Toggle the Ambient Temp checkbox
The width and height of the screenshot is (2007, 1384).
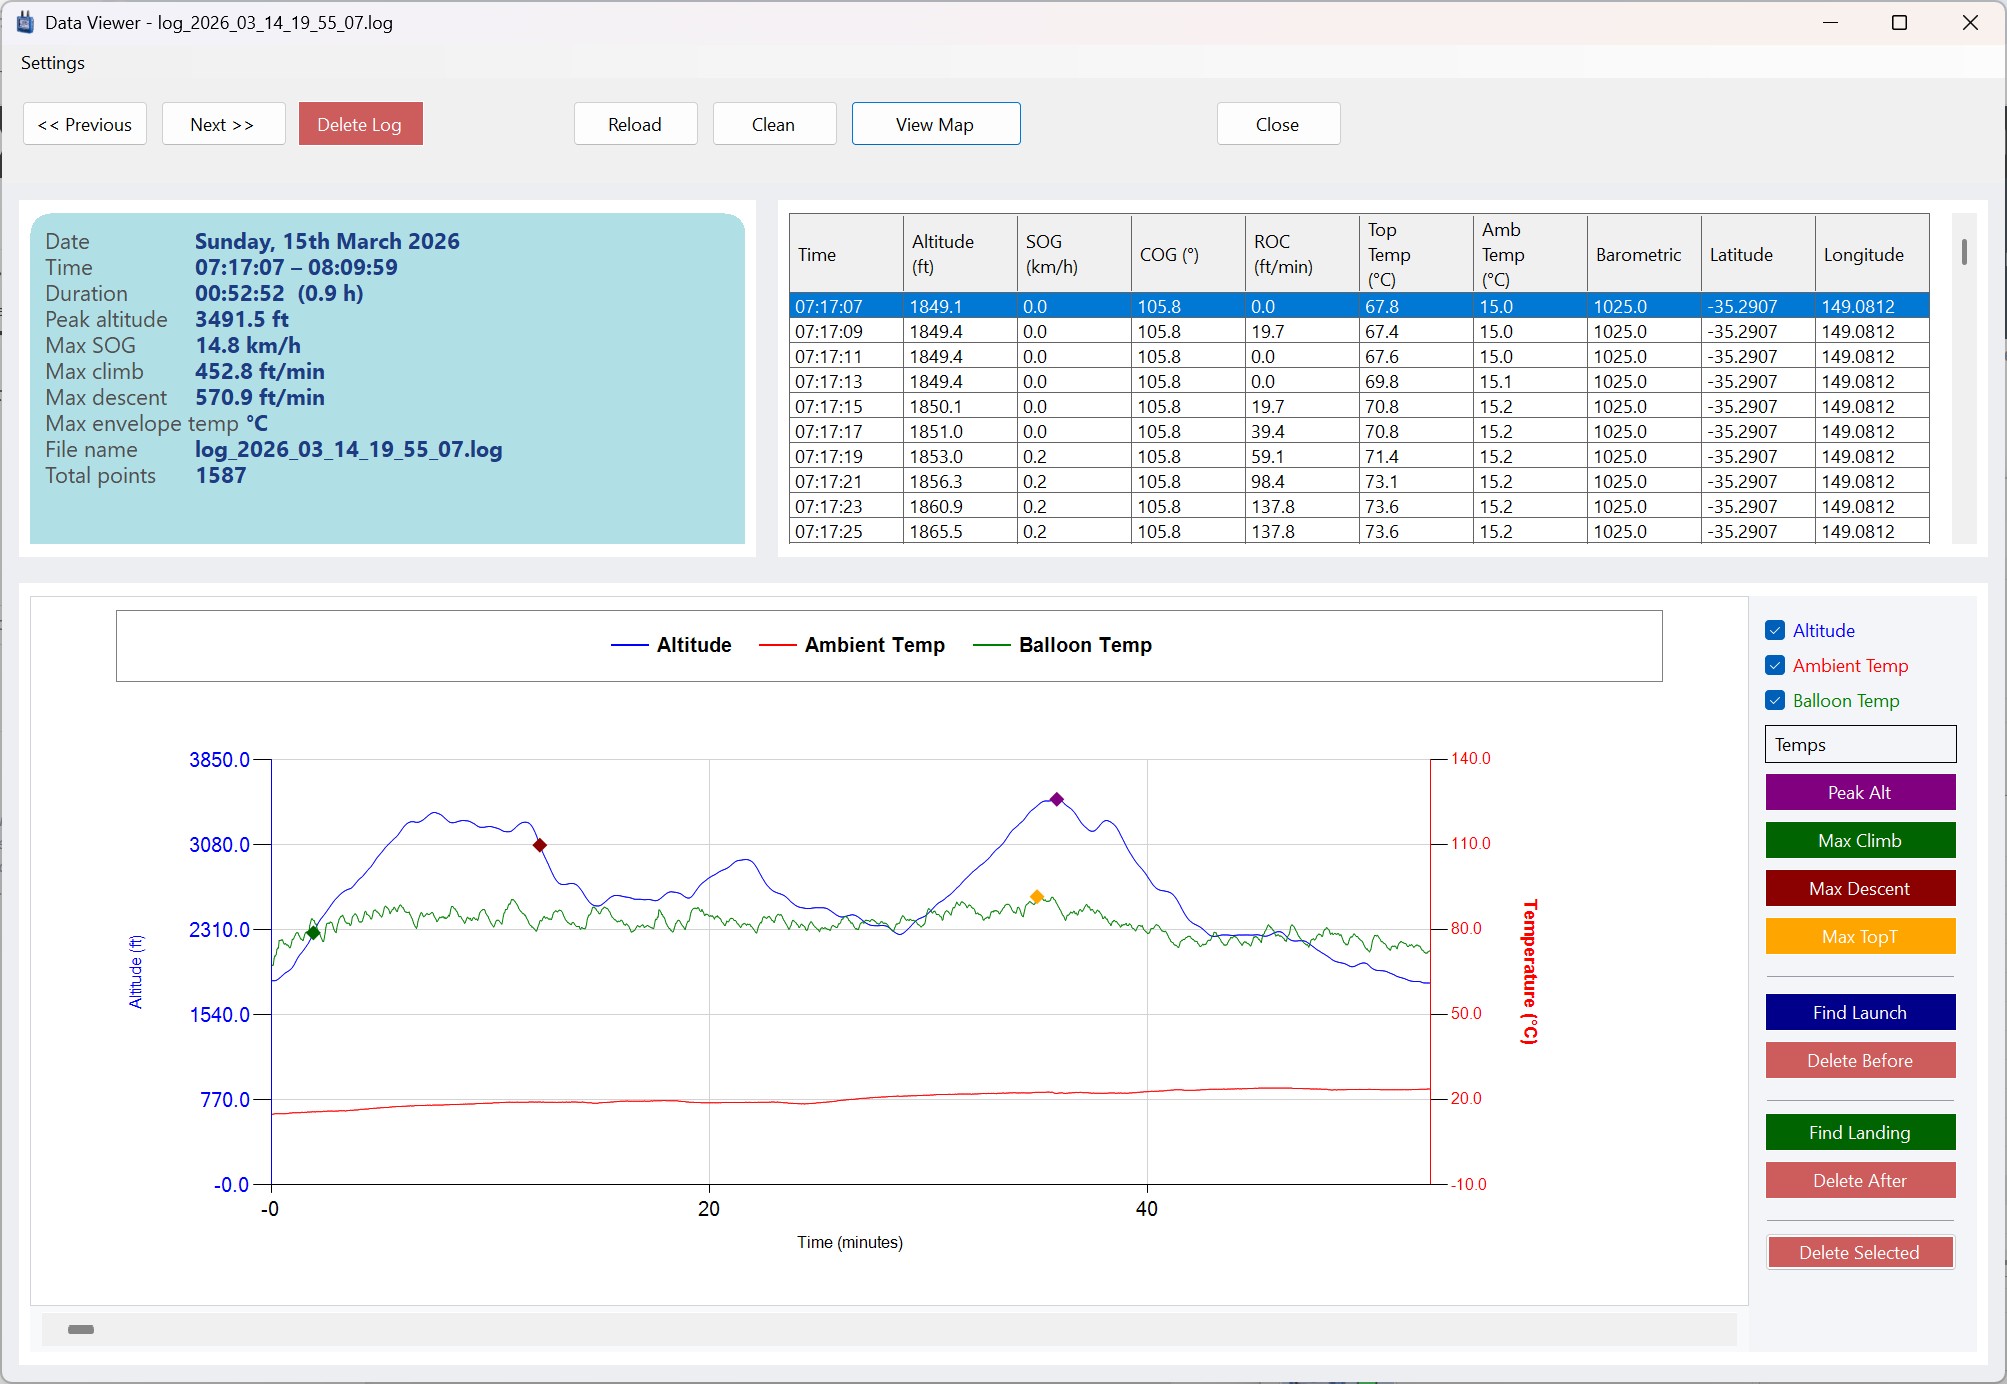(x=1775, y=665)
